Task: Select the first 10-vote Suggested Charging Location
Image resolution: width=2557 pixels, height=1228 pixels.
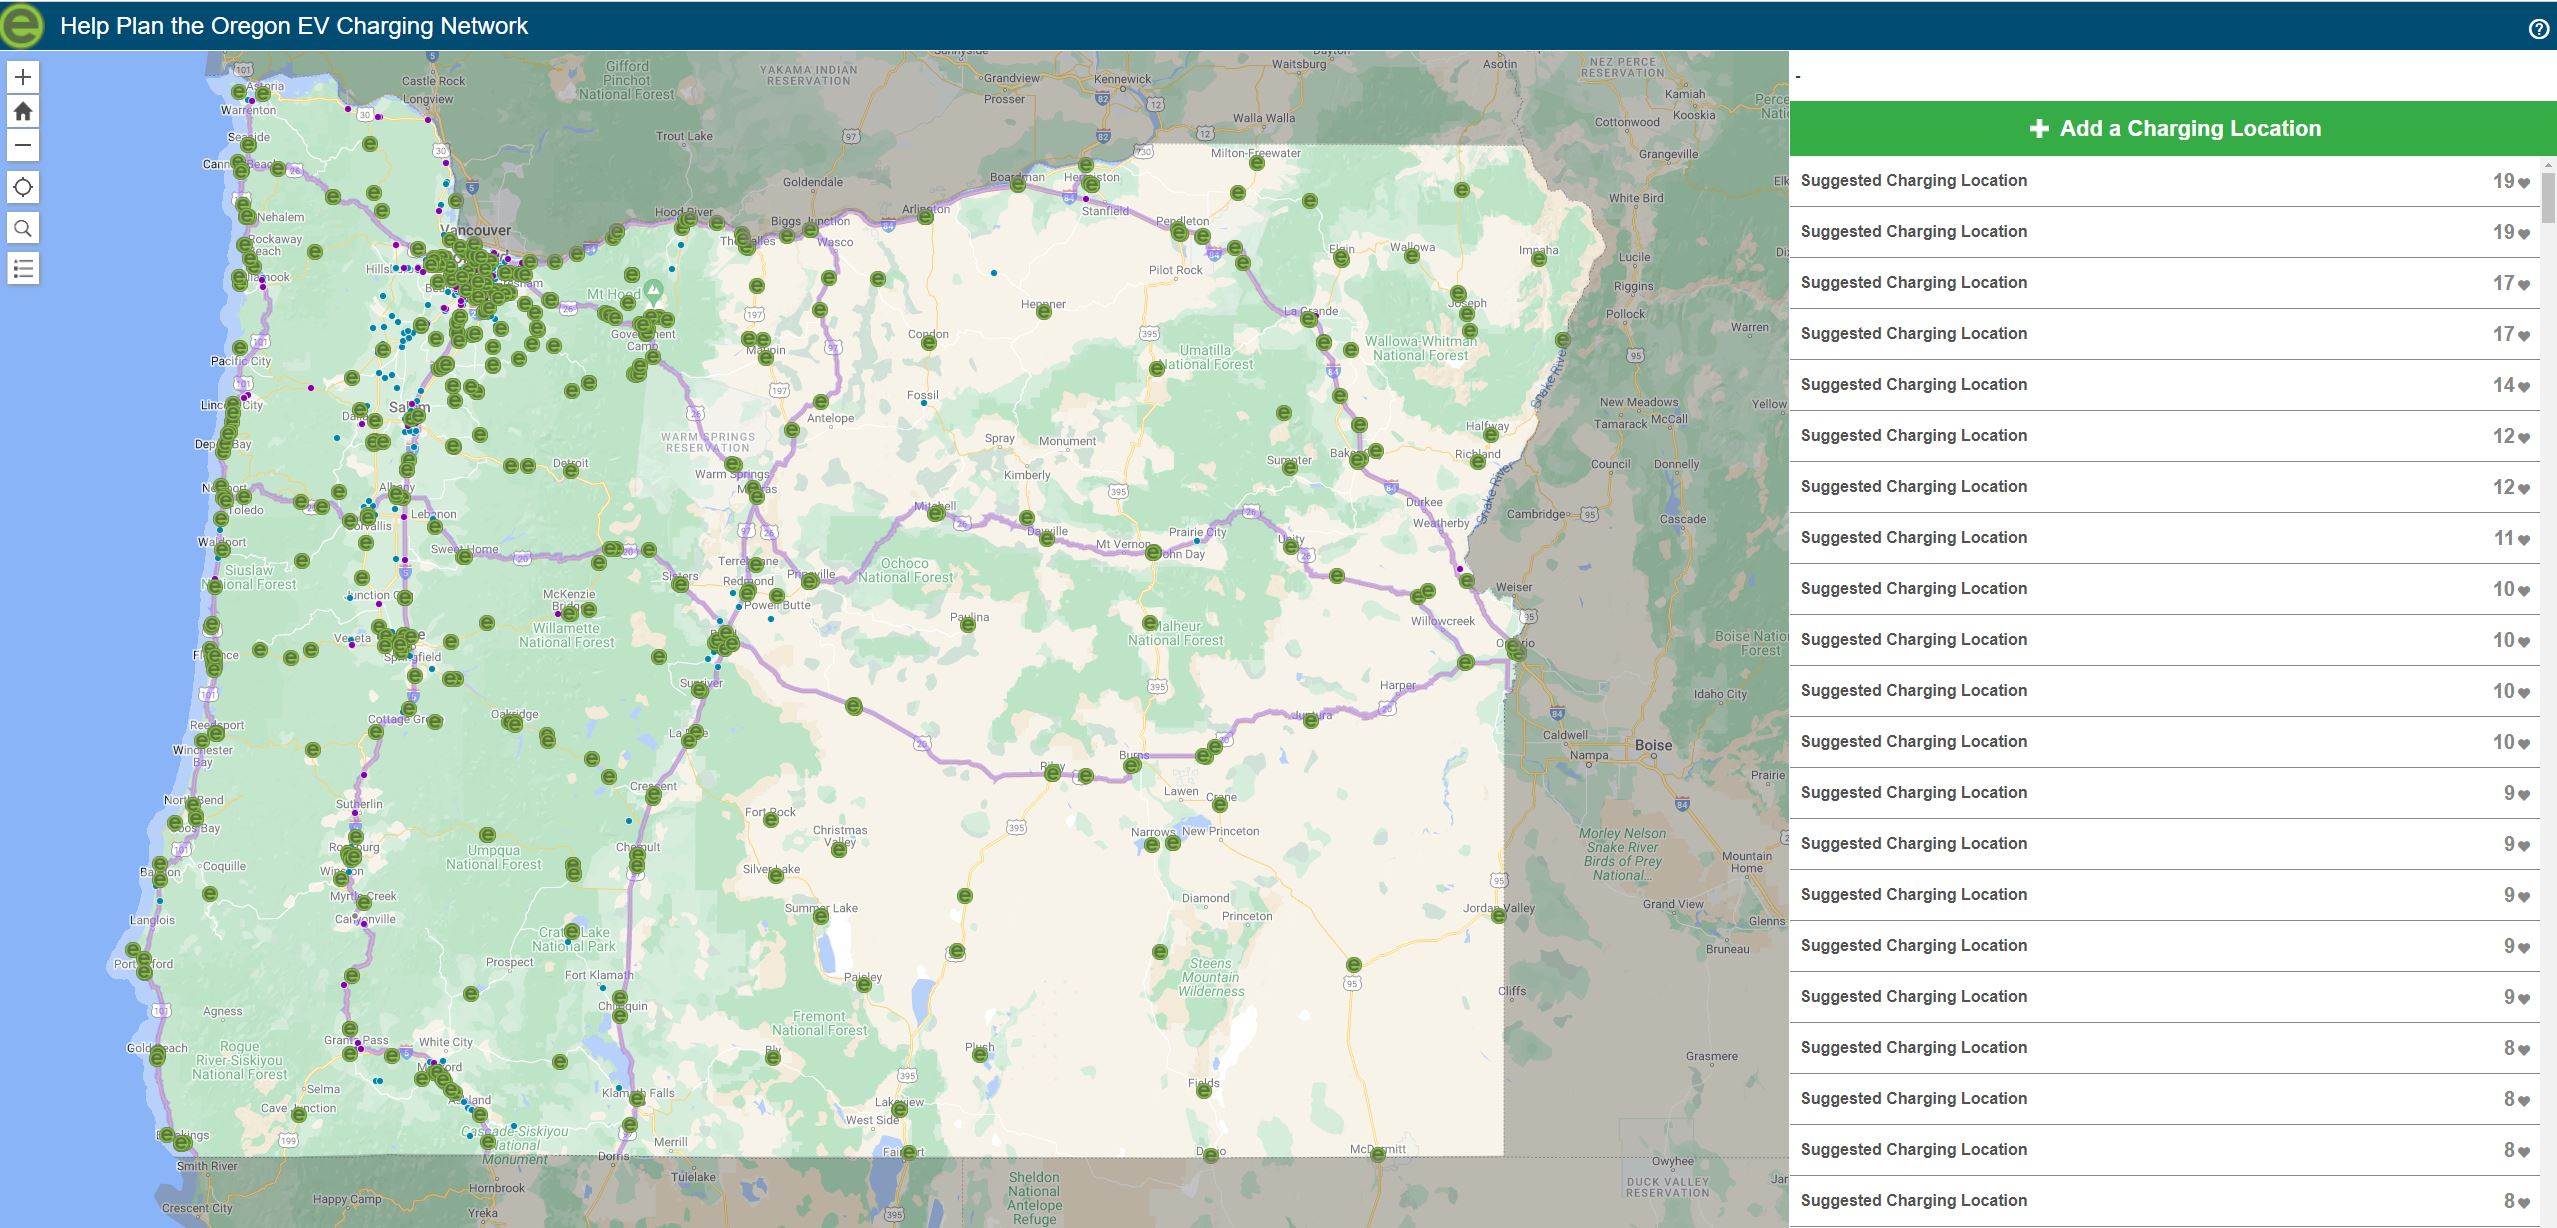Action: click(1913, 589)
